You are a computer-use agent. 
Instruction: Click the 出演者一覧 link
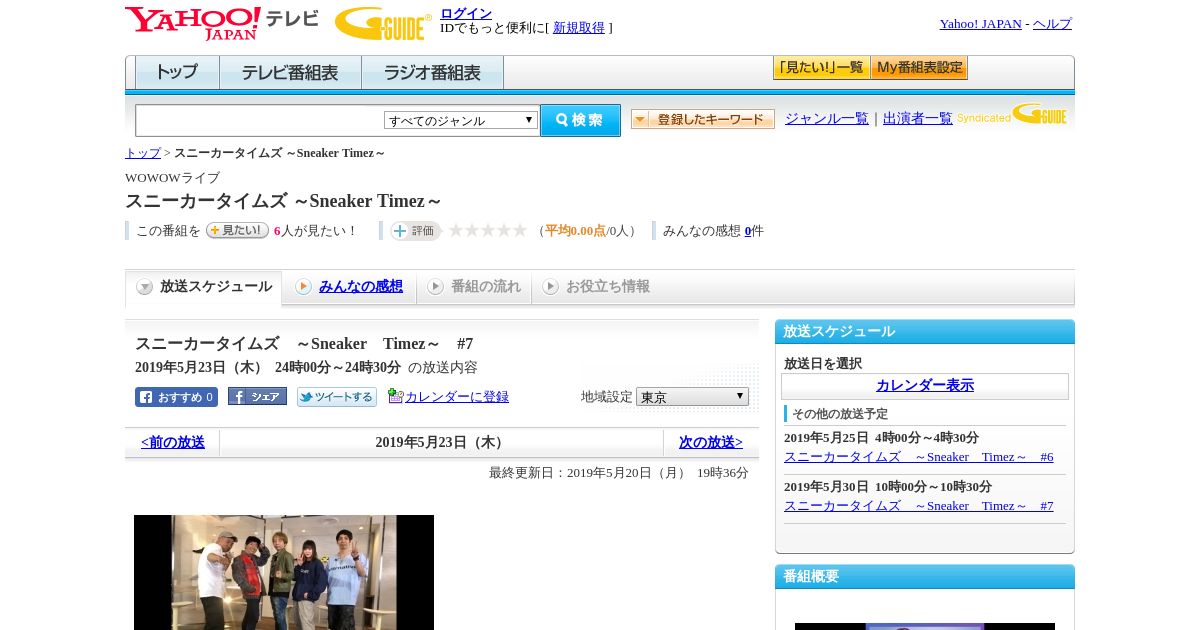pyautogui.click(x=918, y=118)
